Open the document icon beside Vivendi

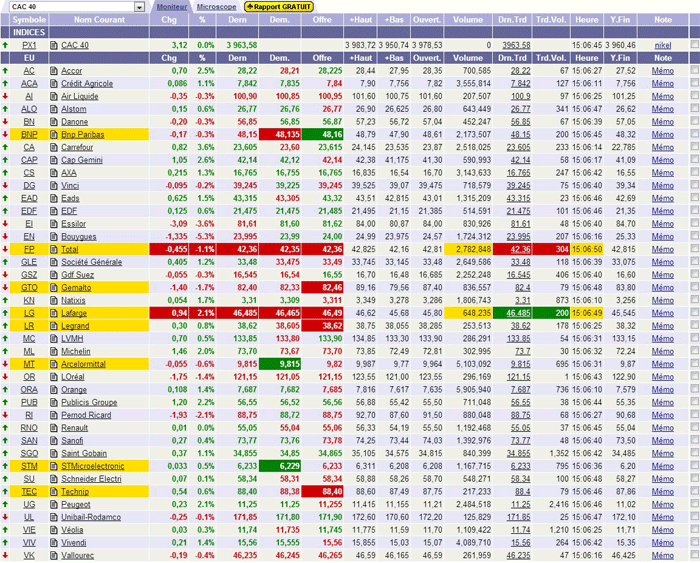pyautogui.click(x=54, y=541)
